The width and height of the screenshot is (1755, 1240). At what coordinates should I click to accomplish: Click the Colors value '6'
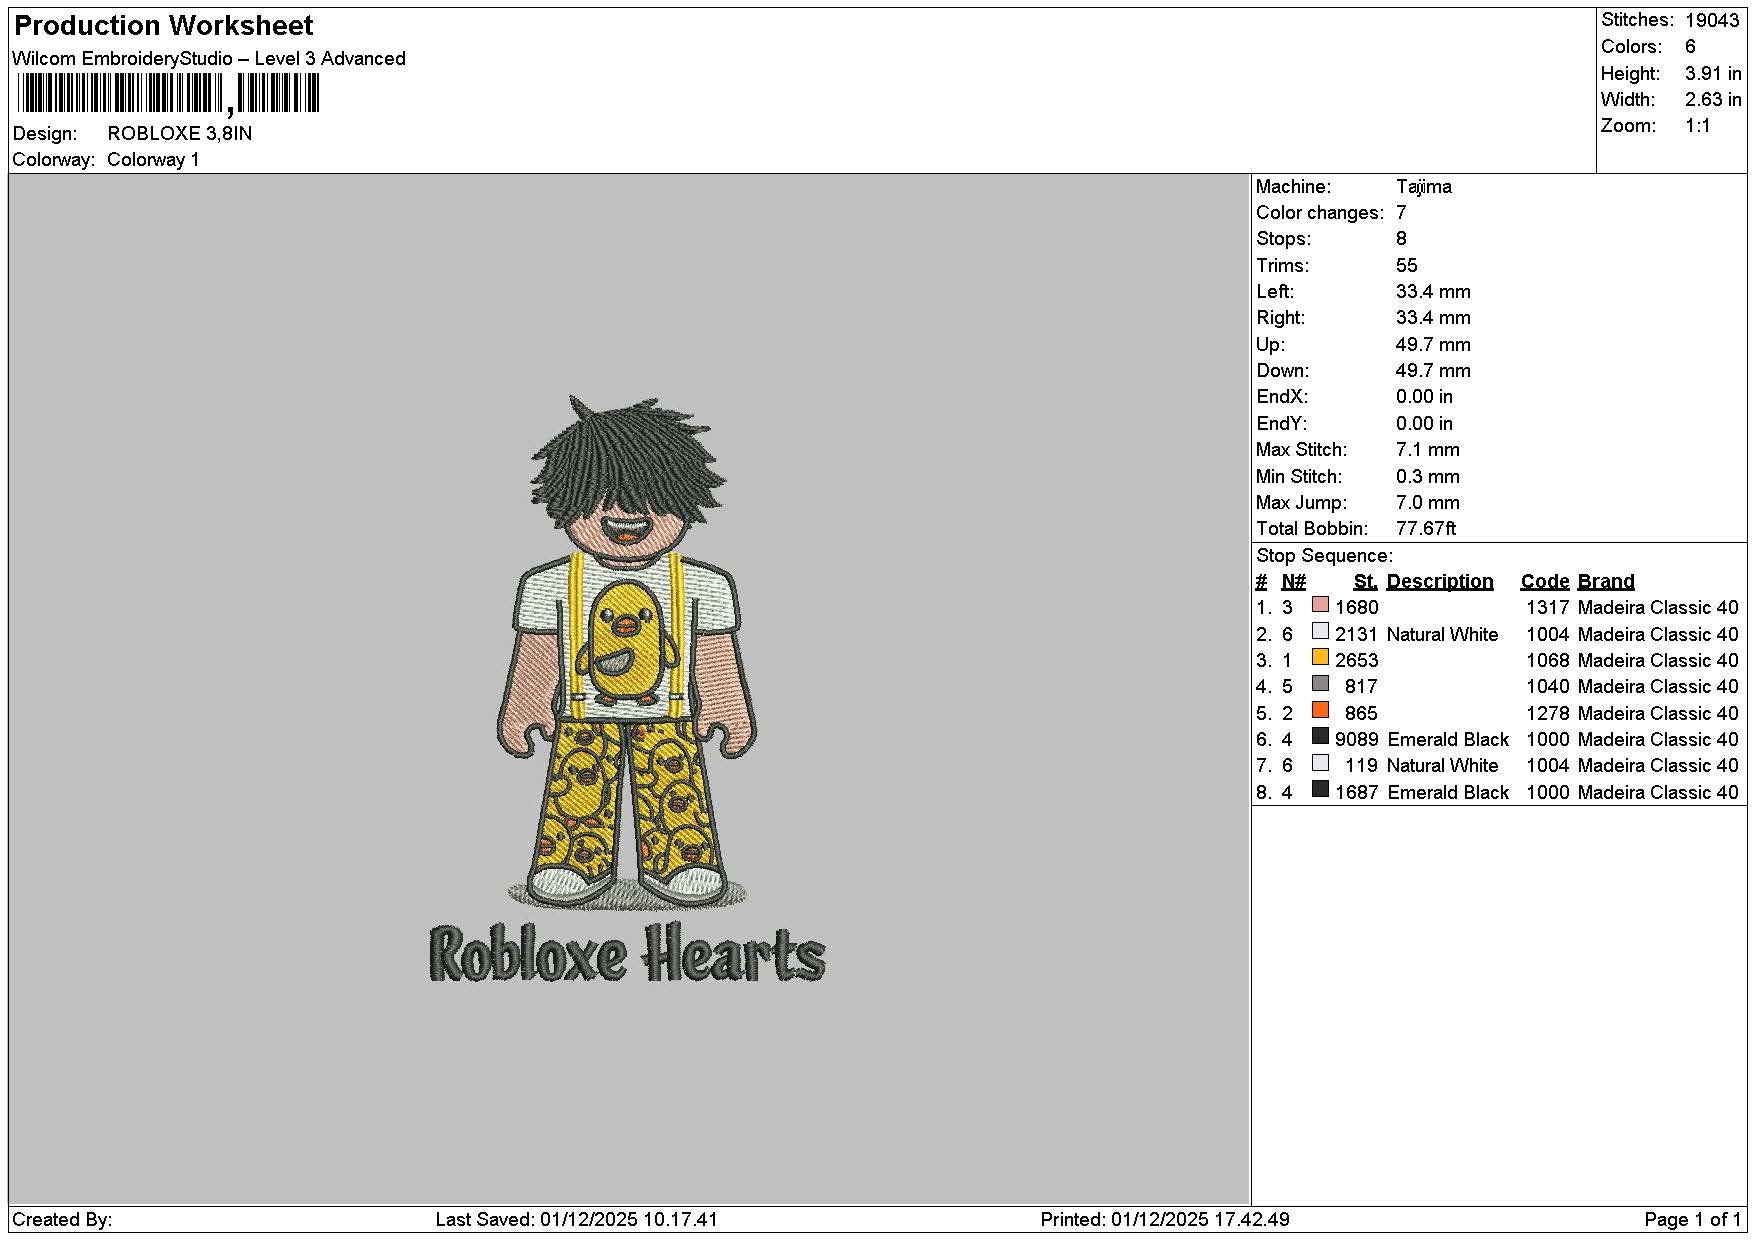(1690, 47)
